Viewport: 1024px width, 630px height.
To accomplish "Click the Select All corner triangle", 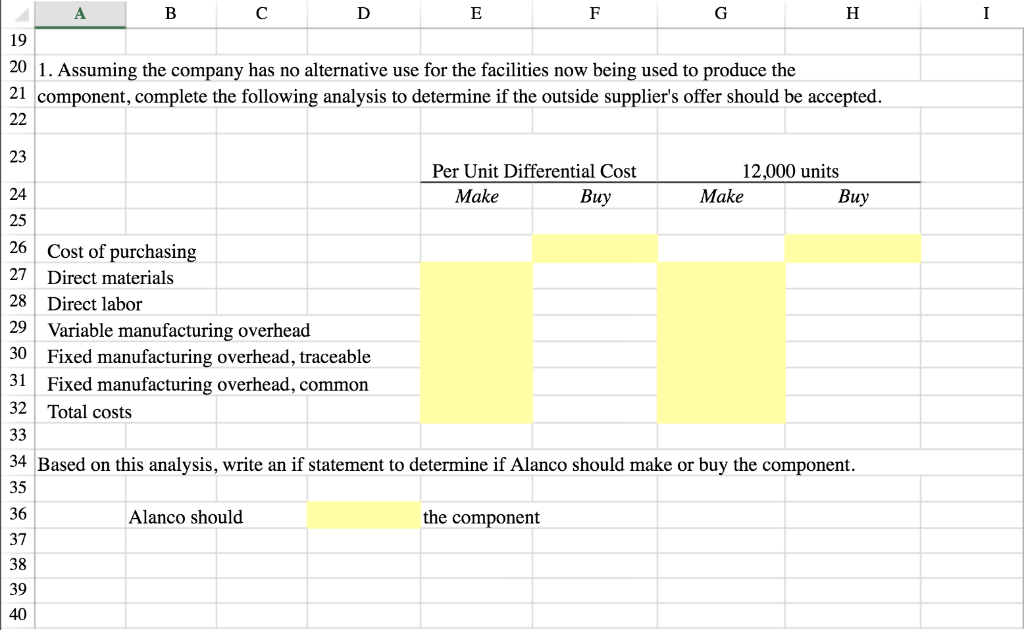I will tap(10, 13).
